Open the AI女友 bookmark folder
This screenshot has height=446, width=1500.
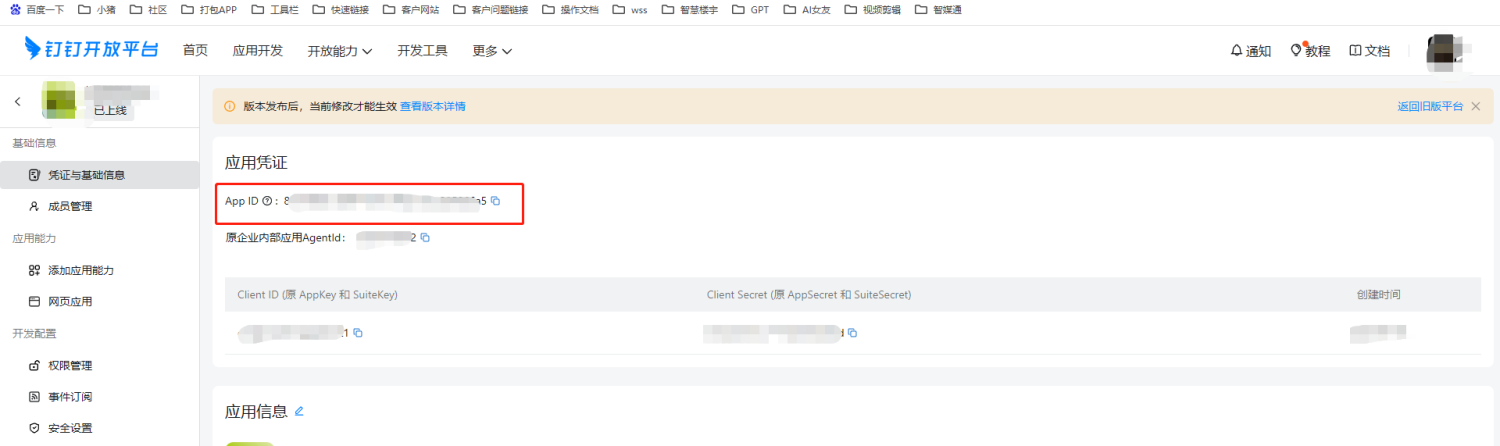tap(807, 10)
